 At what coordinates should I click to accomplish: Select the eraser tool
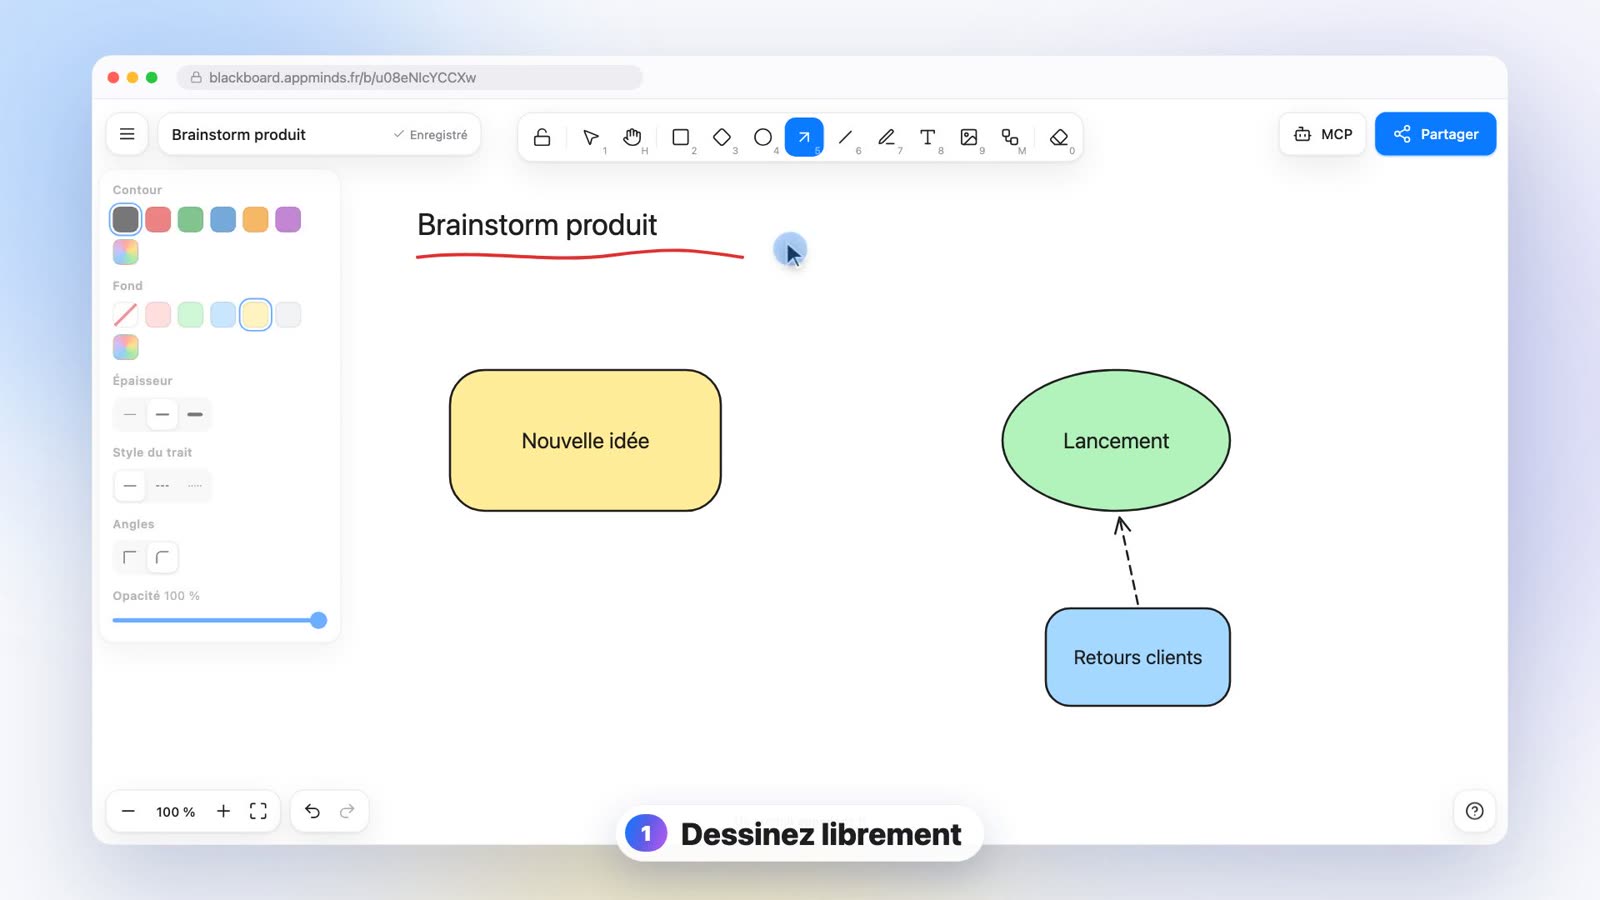1059,137
